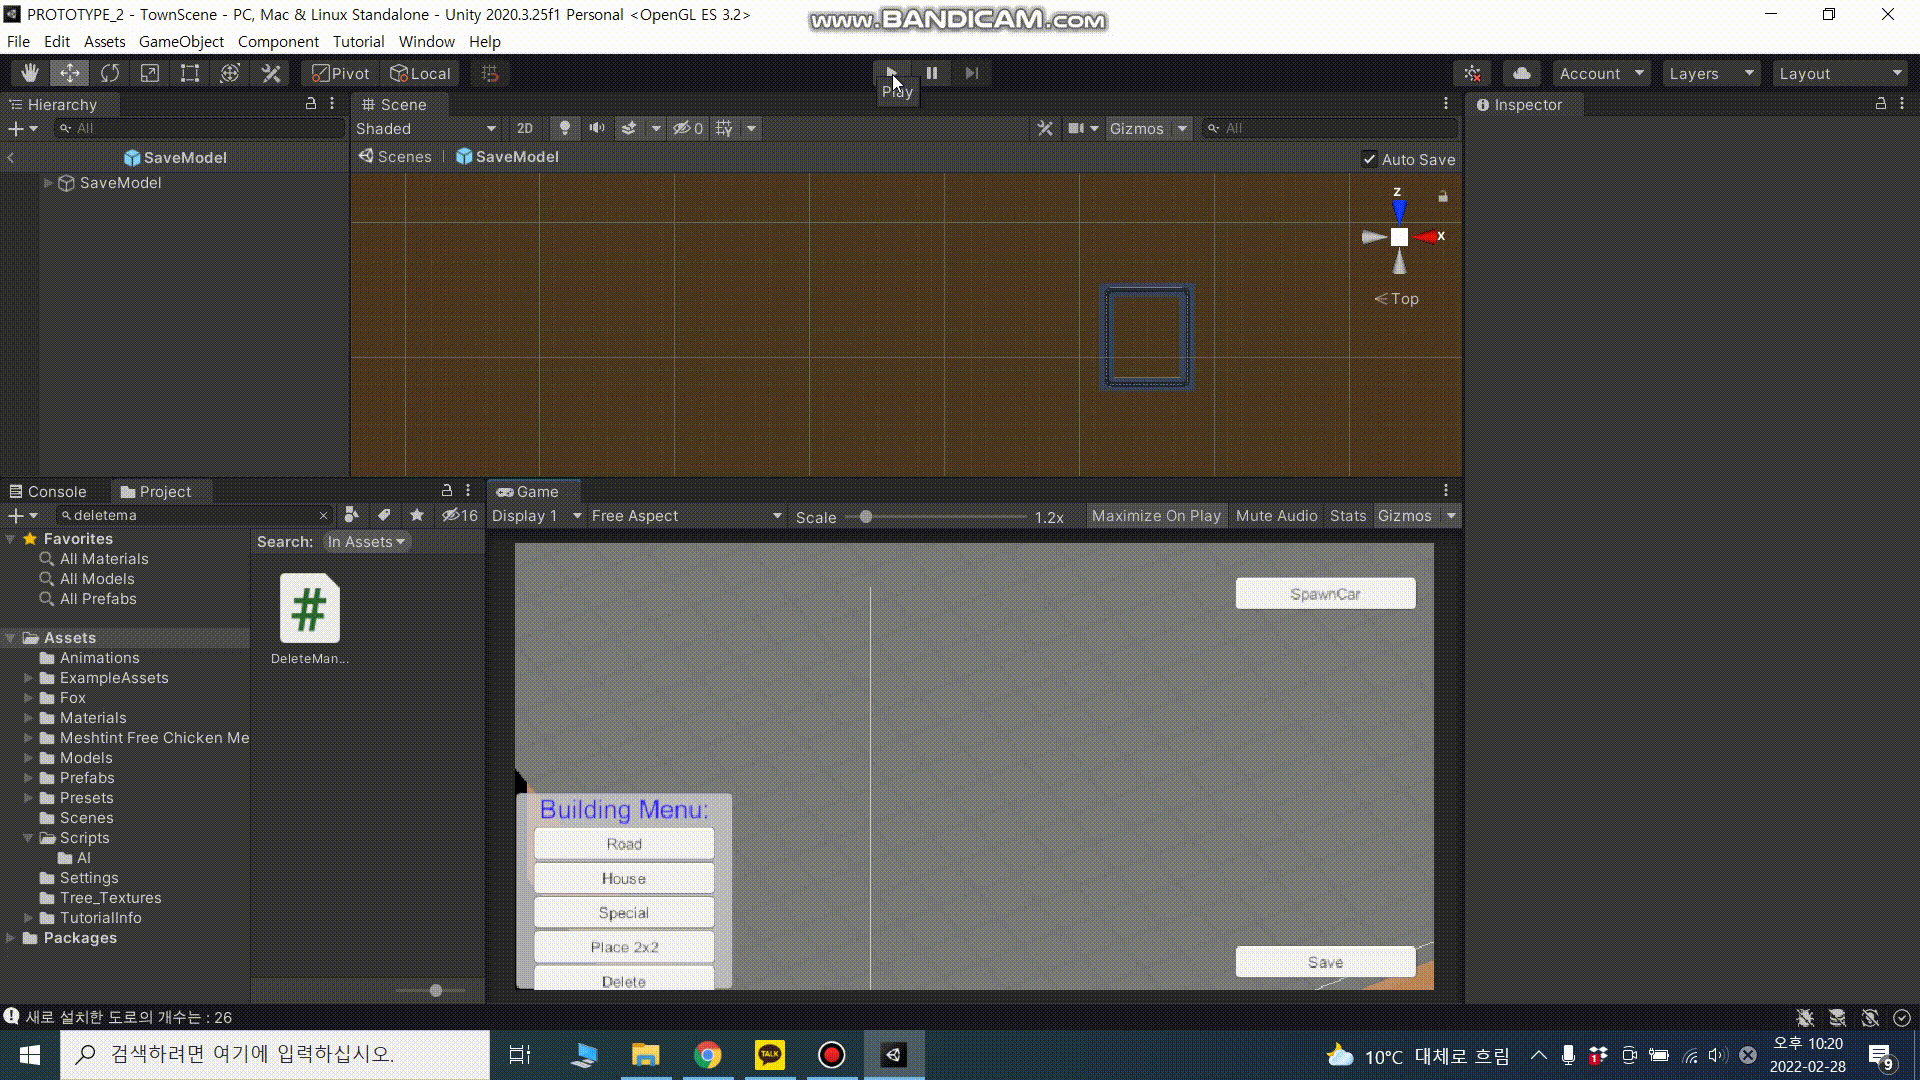Screen dimensions: 1920x1080
Task: Click the Save button in Game view
Action: coord(1325,962)
